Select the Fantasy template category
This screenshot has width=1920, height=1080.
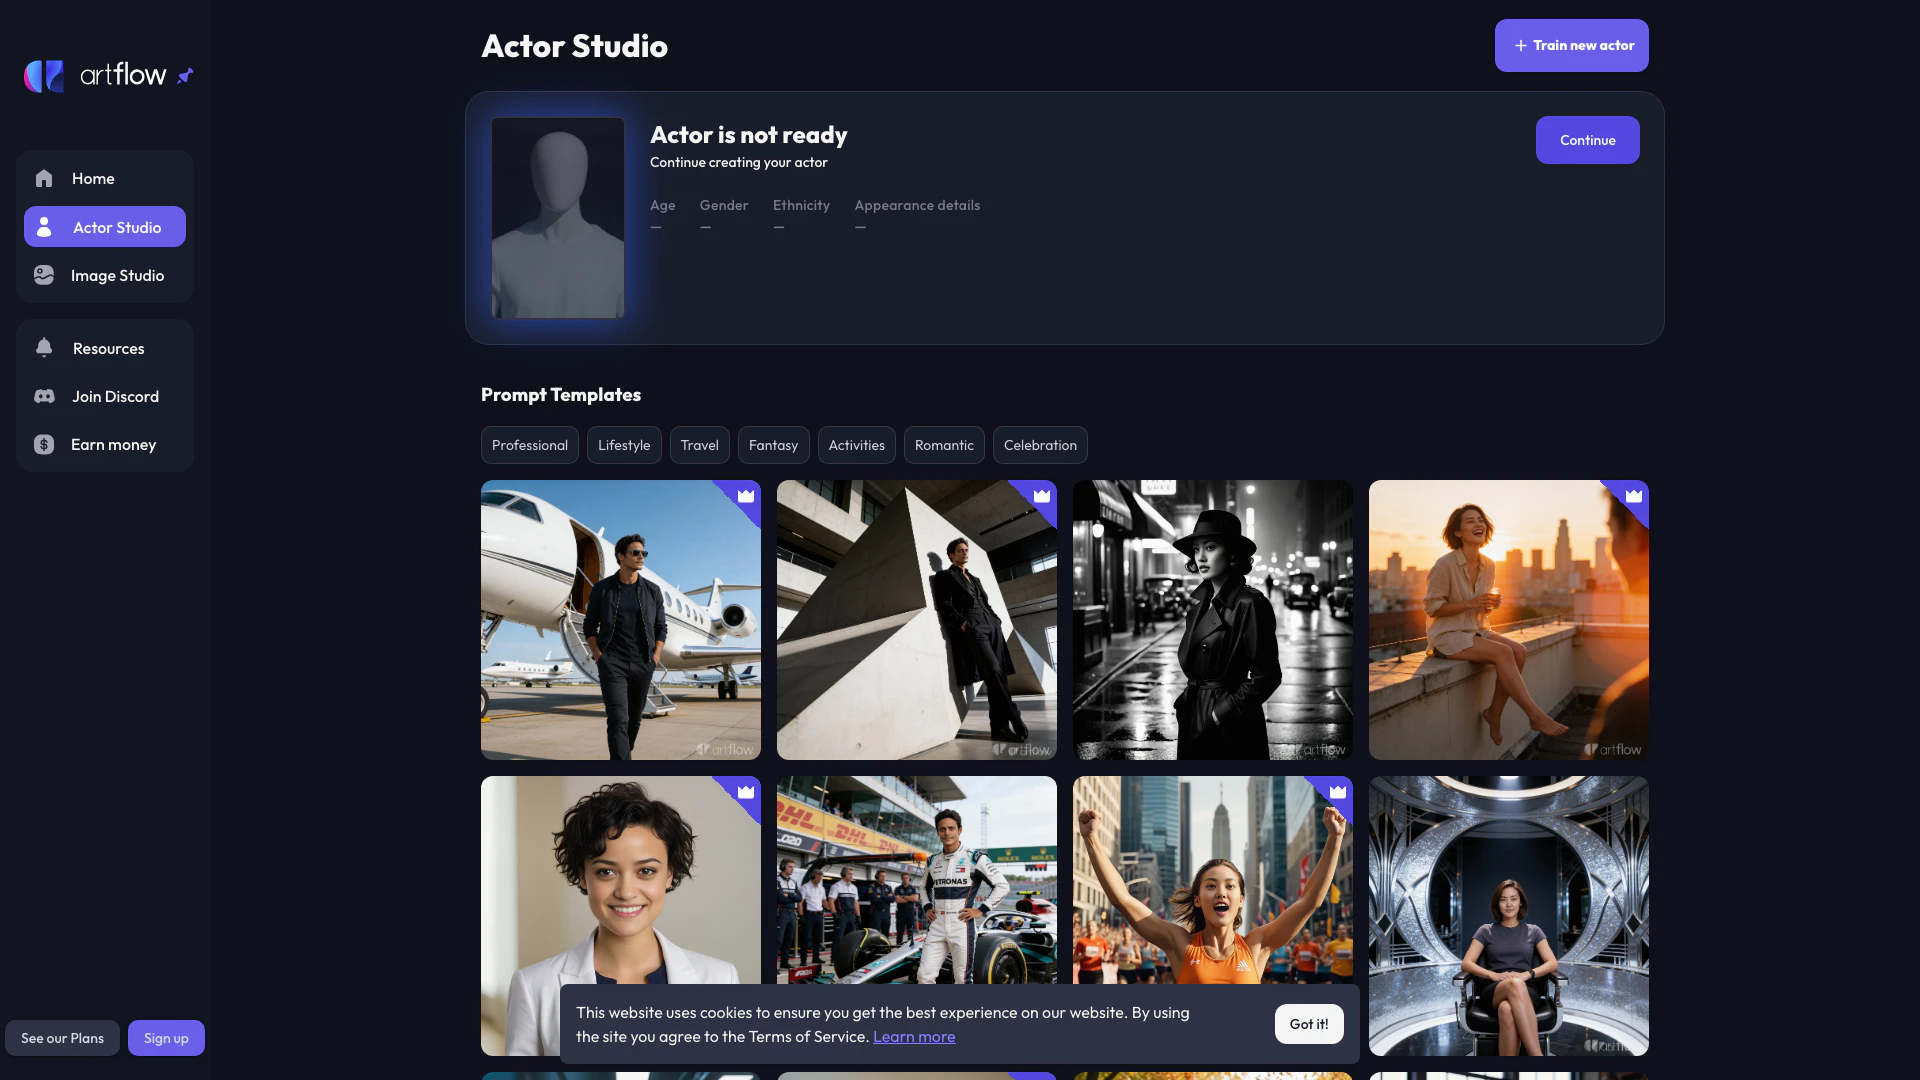pos(773,446)
